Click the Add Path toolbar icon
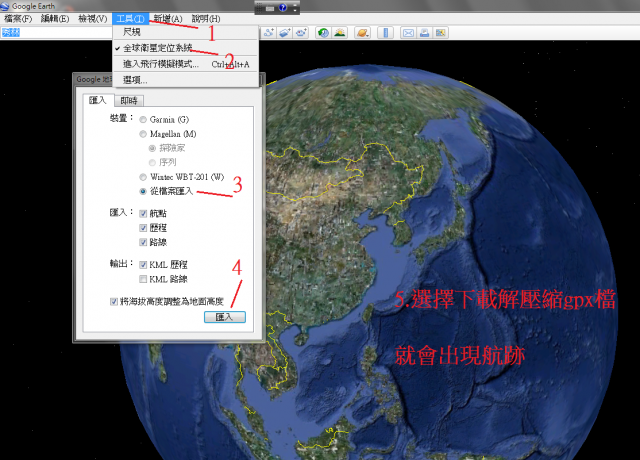The width and height of the screenshot is (640, 460). pyautogui.click(x=268, y=33)
